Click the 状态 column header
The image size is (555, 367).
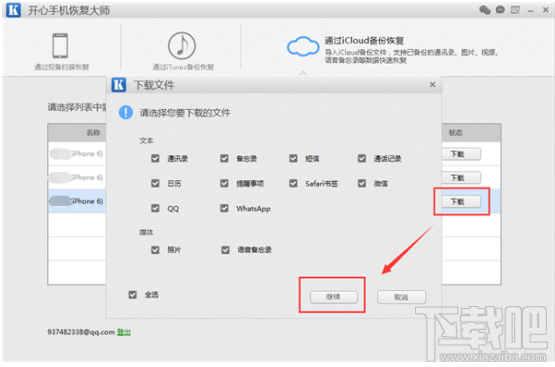point(456,133)
